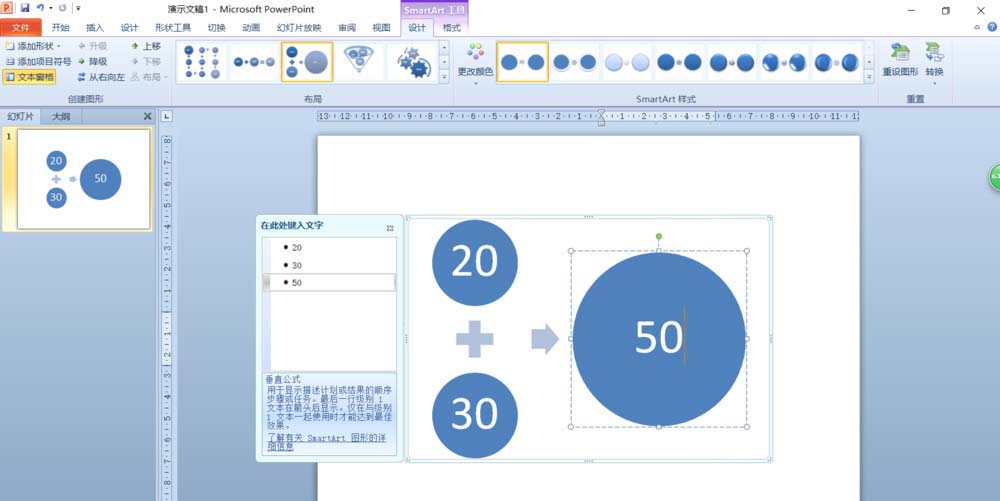
Task: Switch to the 幻灯片 pane tab
Action: coord(20,117)
